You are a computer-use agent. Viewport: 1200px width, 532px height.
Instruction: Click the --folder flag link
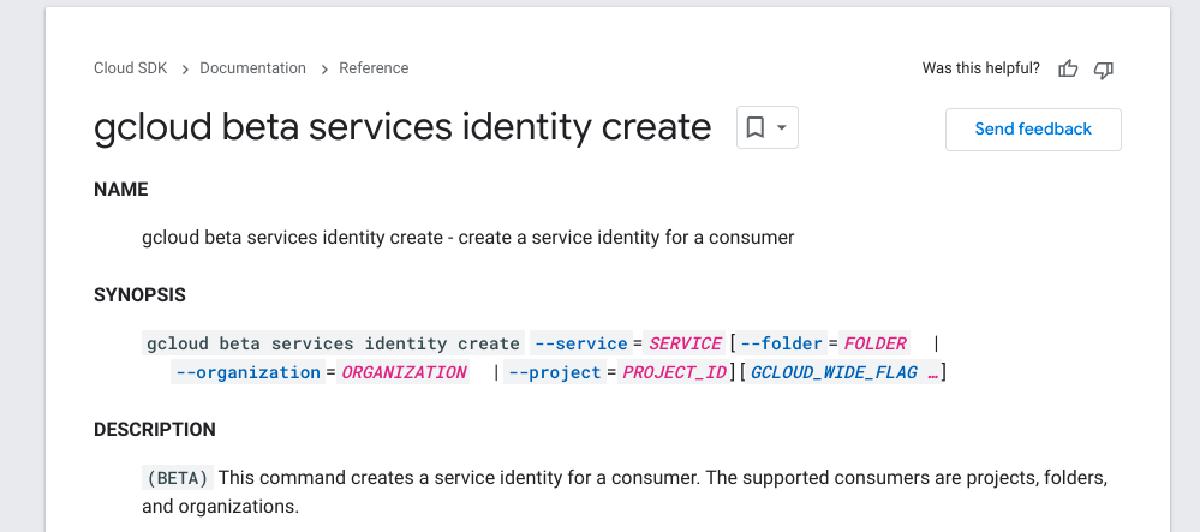781,343
